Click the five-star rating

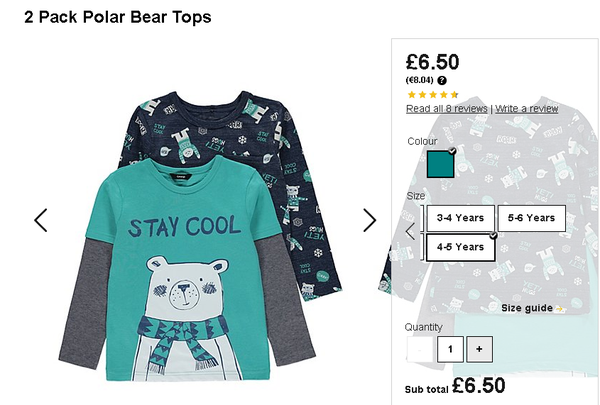[432, 95]
